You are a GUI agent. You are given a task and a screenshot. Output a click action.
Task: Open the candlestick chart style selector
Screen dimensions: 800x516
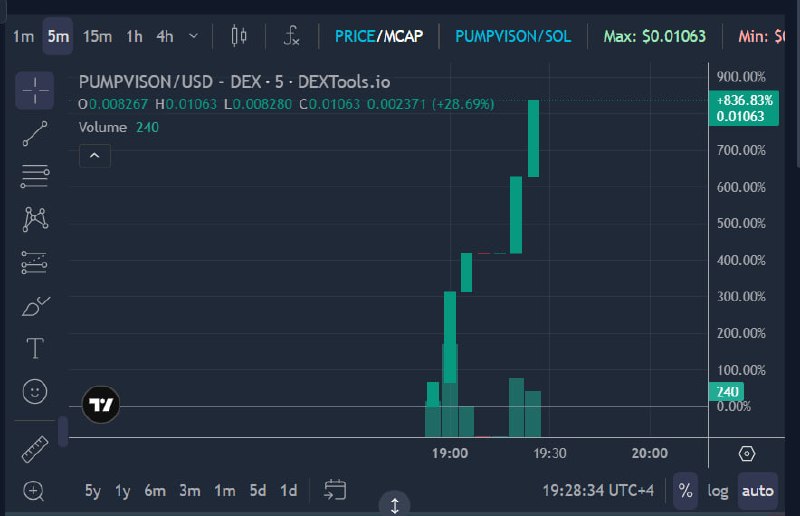(239, 36)
